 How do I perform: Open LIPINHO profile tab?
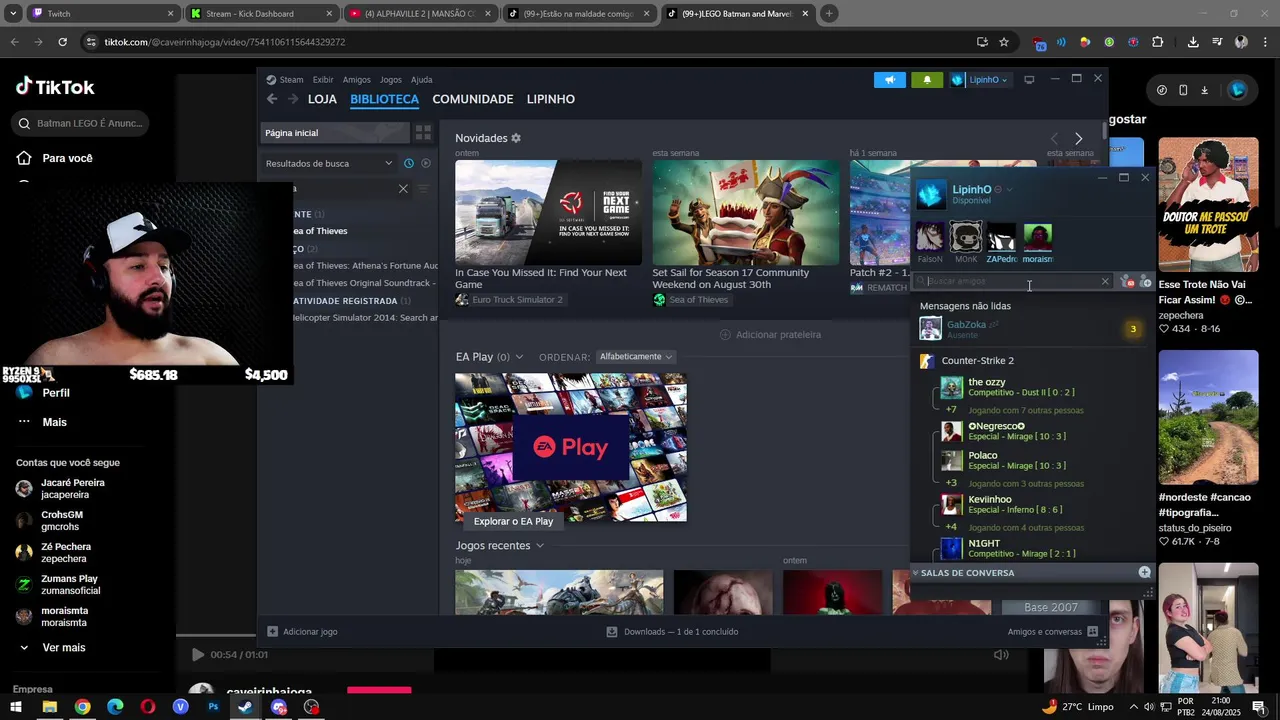551,99
